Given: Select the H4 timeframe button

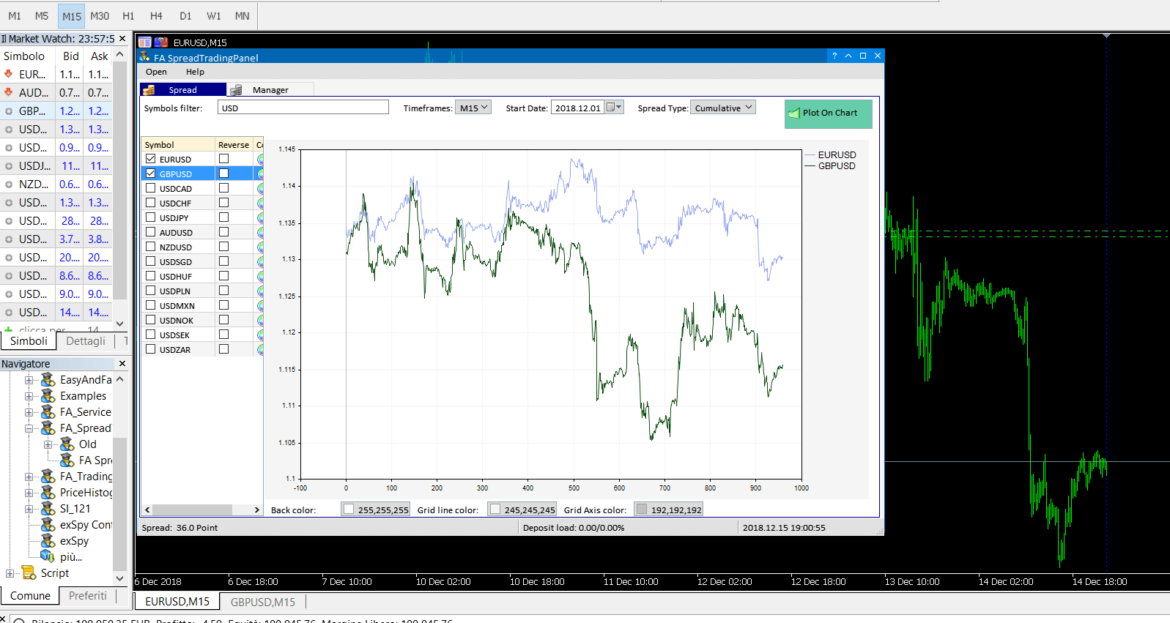Looking at the screenshot, I should [157, 16].
